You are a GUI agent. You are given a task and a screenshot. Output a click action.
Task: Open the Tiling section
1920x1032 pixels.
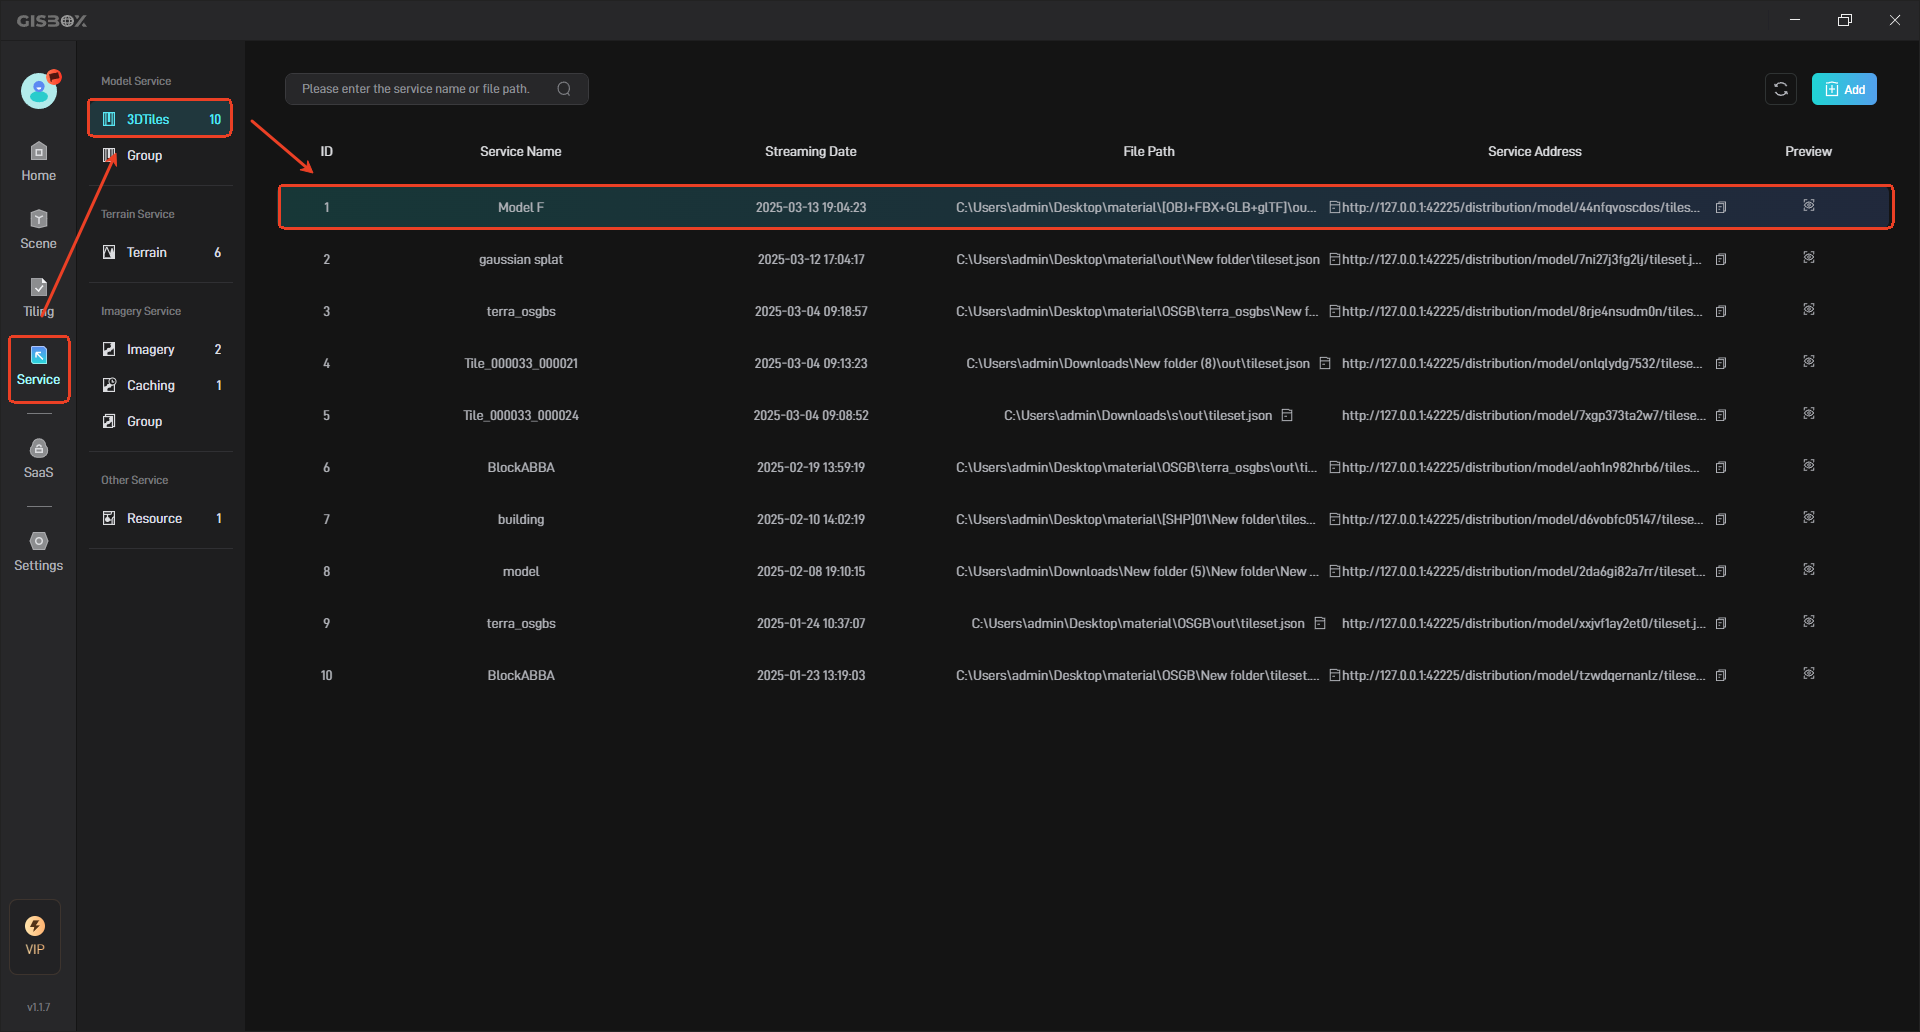[x=39, y=298]
